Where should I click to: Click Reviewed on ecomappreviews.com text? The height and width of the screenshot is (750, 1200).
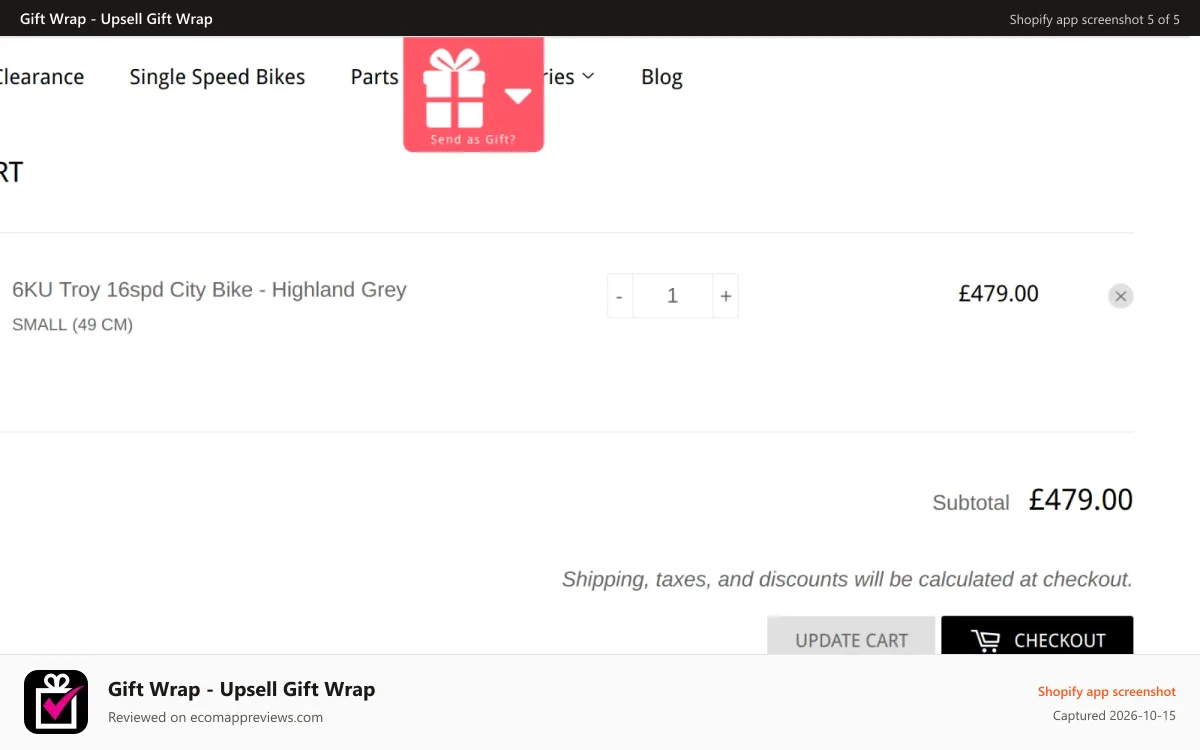[x=216, y=717]
